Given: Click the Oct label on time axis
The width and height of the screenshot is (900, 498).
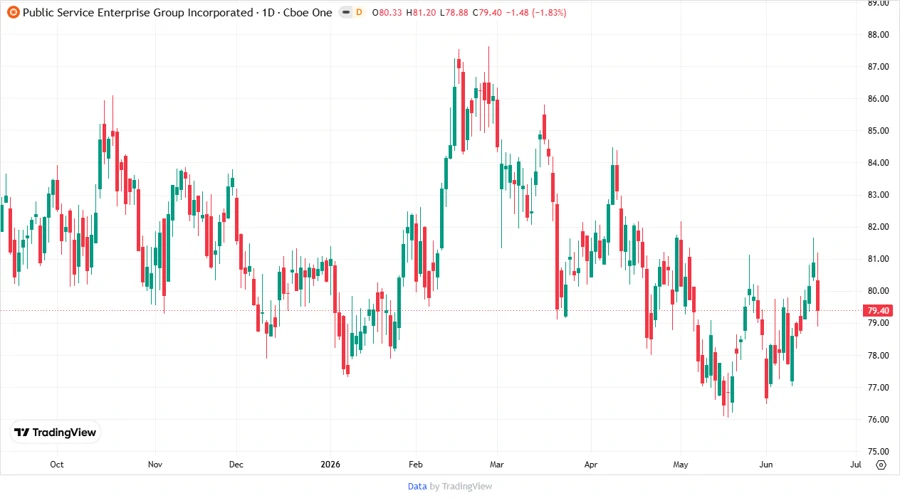Looking at the screenshot, I should (x=57, y=465).
